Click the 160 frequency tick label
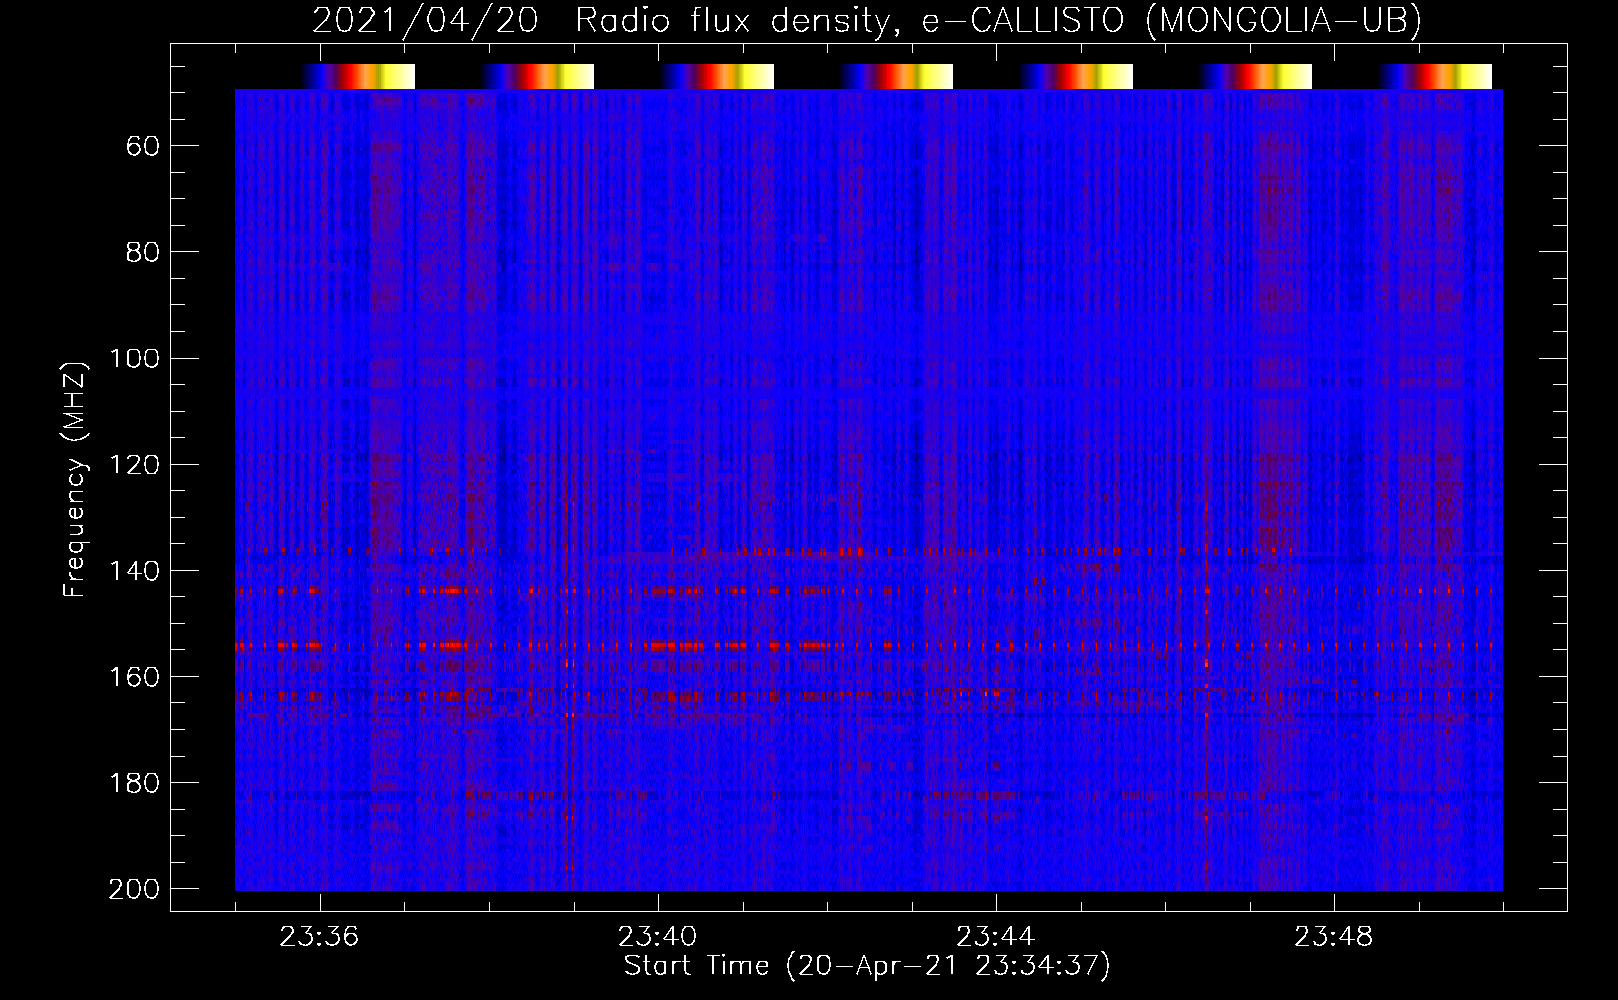Viewport: 1618px width, 1000px height. 135,677
